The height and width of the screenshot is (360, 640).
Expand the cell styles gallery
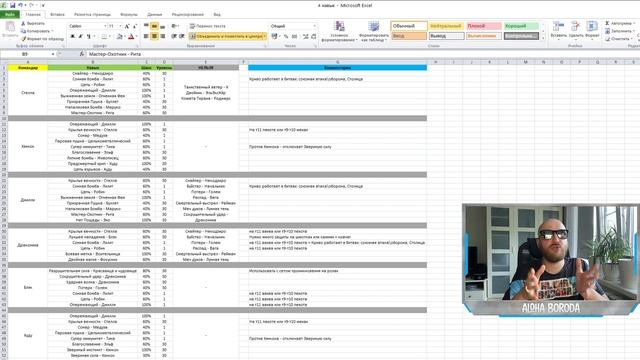tap(542, 37)
